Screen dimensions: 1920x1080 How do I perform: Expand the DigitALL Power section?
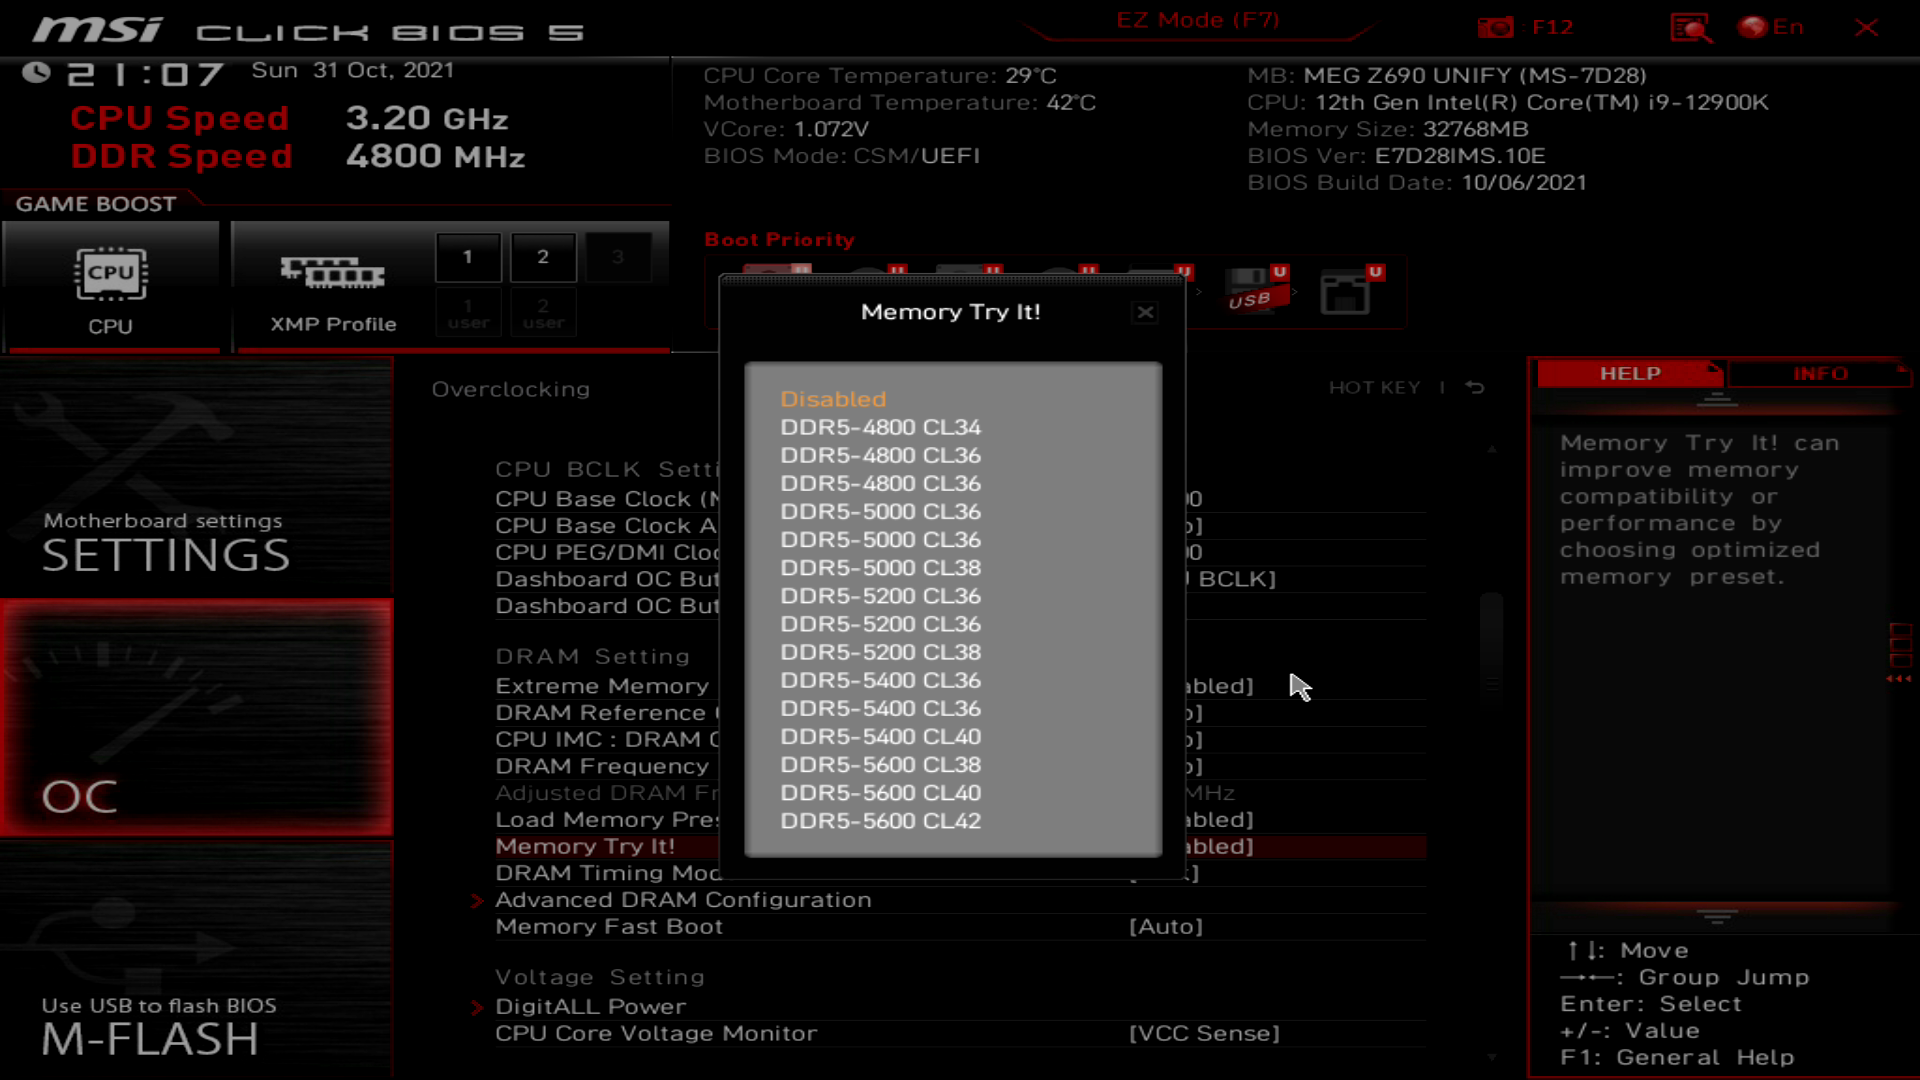[591, 1006]
